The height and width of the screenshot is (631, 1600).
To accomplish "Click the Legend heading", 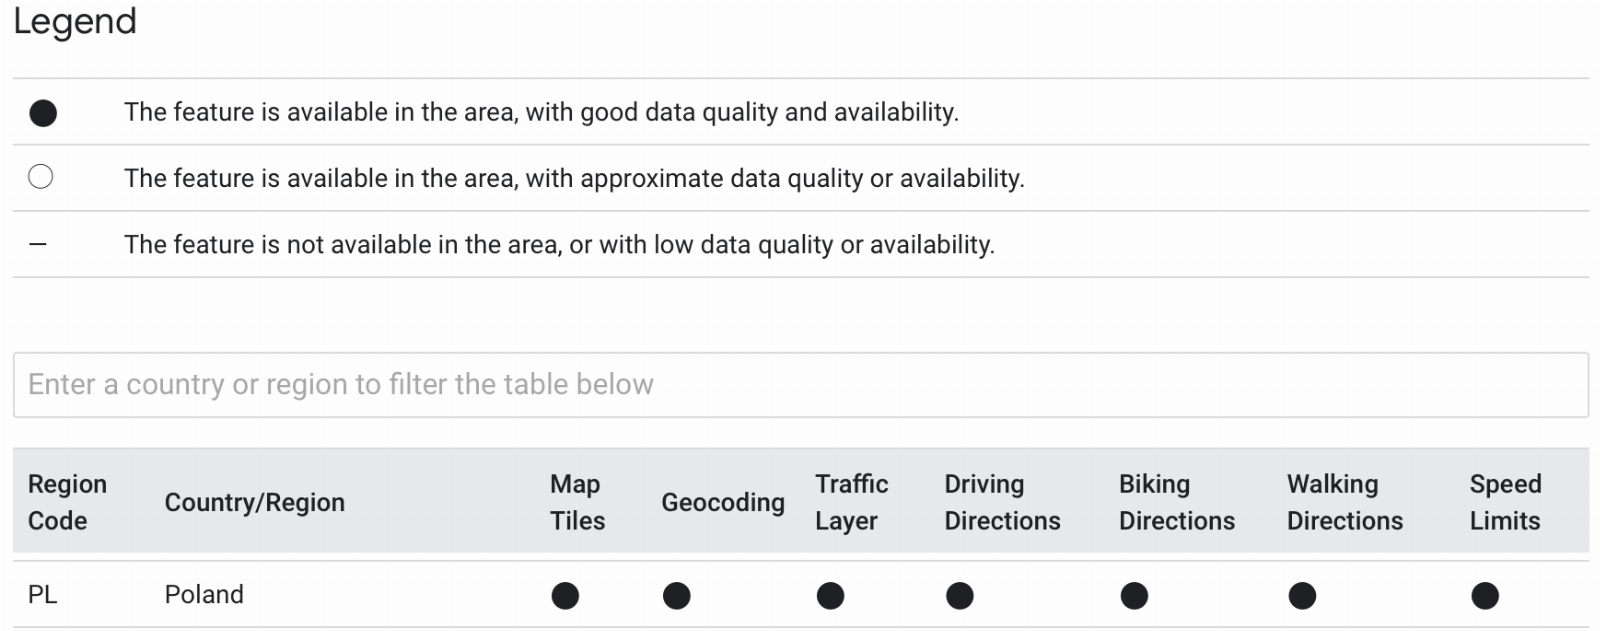I will pos(75,21).
